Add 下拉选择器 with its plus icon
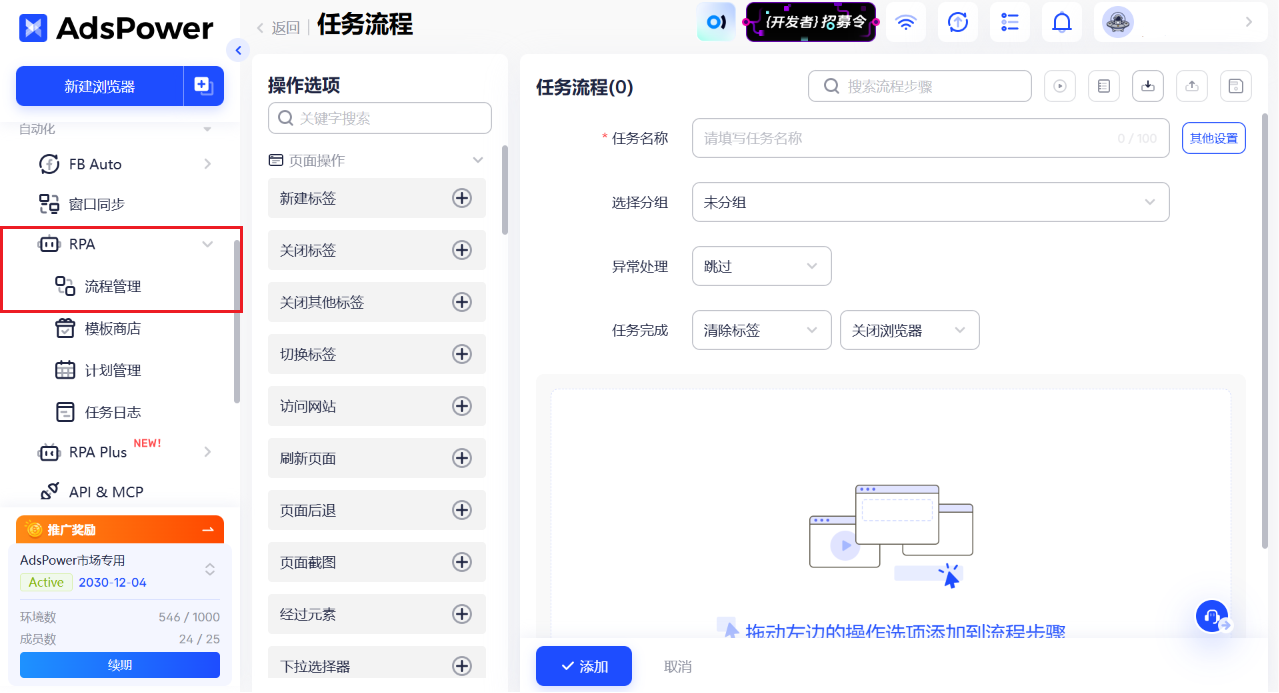 [462, 666]
